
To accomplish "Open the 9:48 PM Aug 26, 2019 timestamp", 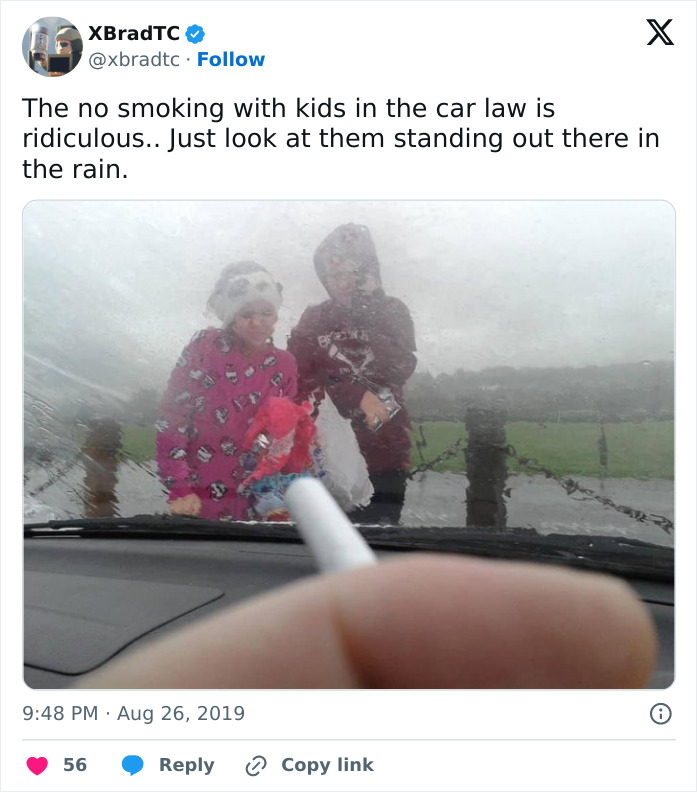I will click(x=133, y=713).
